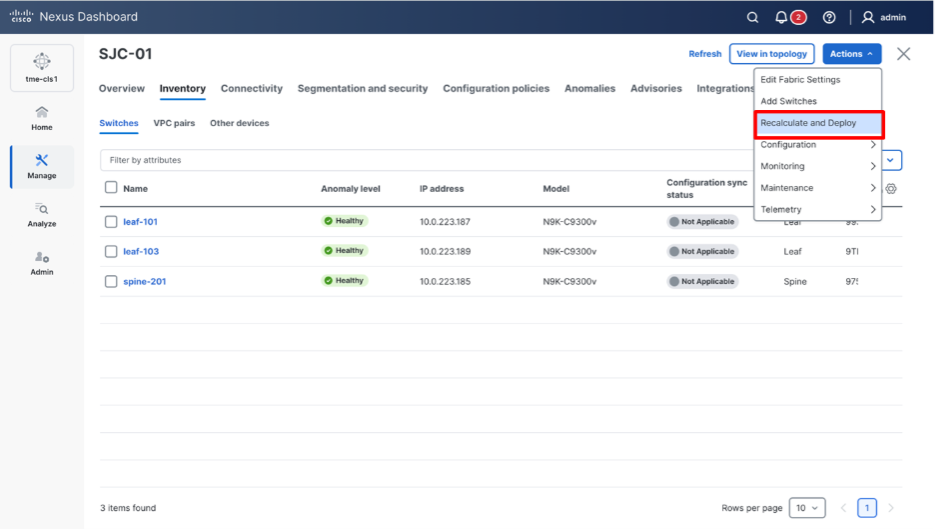
Task: Click View in topology button
Action: point(771,54)
